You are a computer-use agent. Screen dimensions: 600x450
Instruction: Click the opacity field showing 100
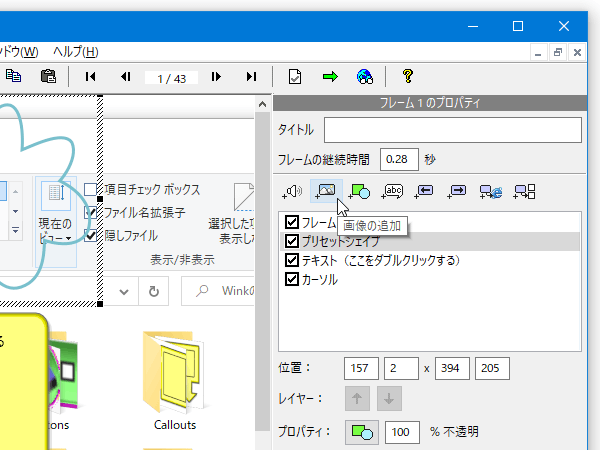(x=402, y=432)
